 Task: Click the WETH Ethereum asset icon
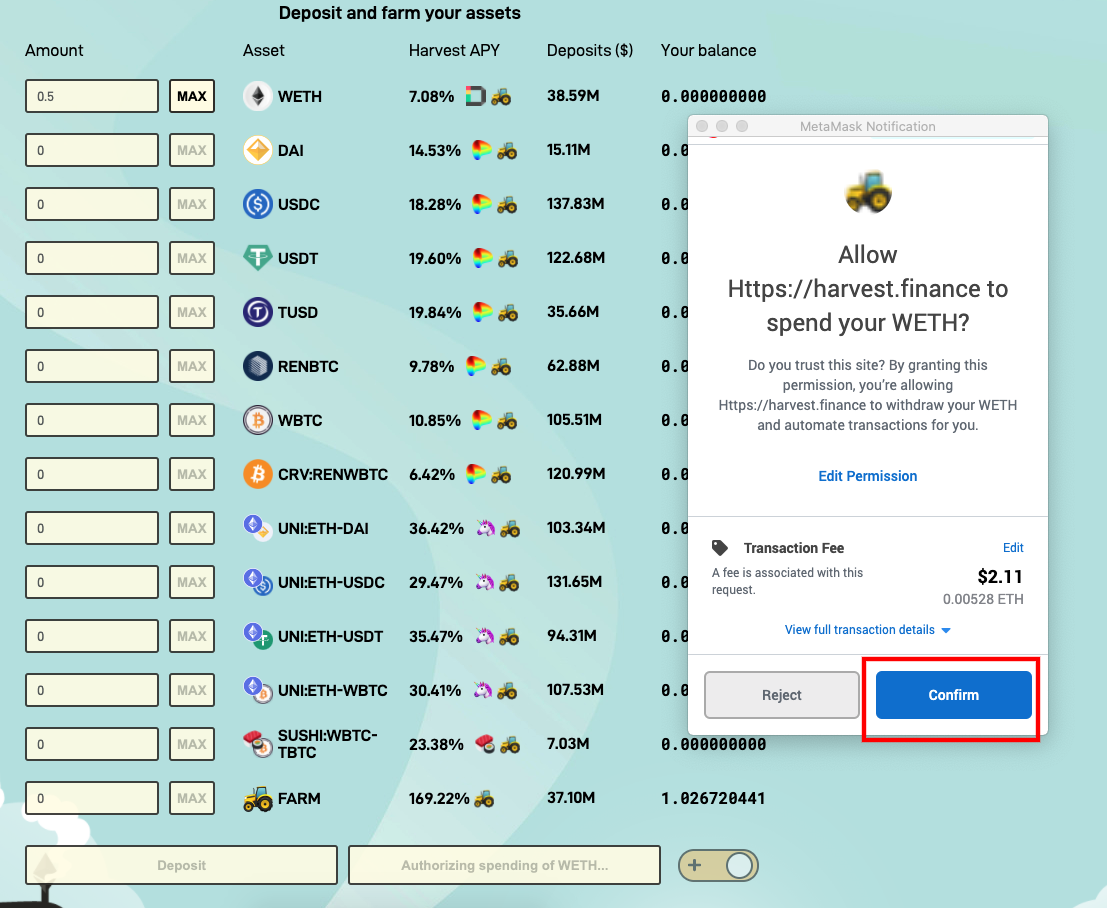pos(258,96)
